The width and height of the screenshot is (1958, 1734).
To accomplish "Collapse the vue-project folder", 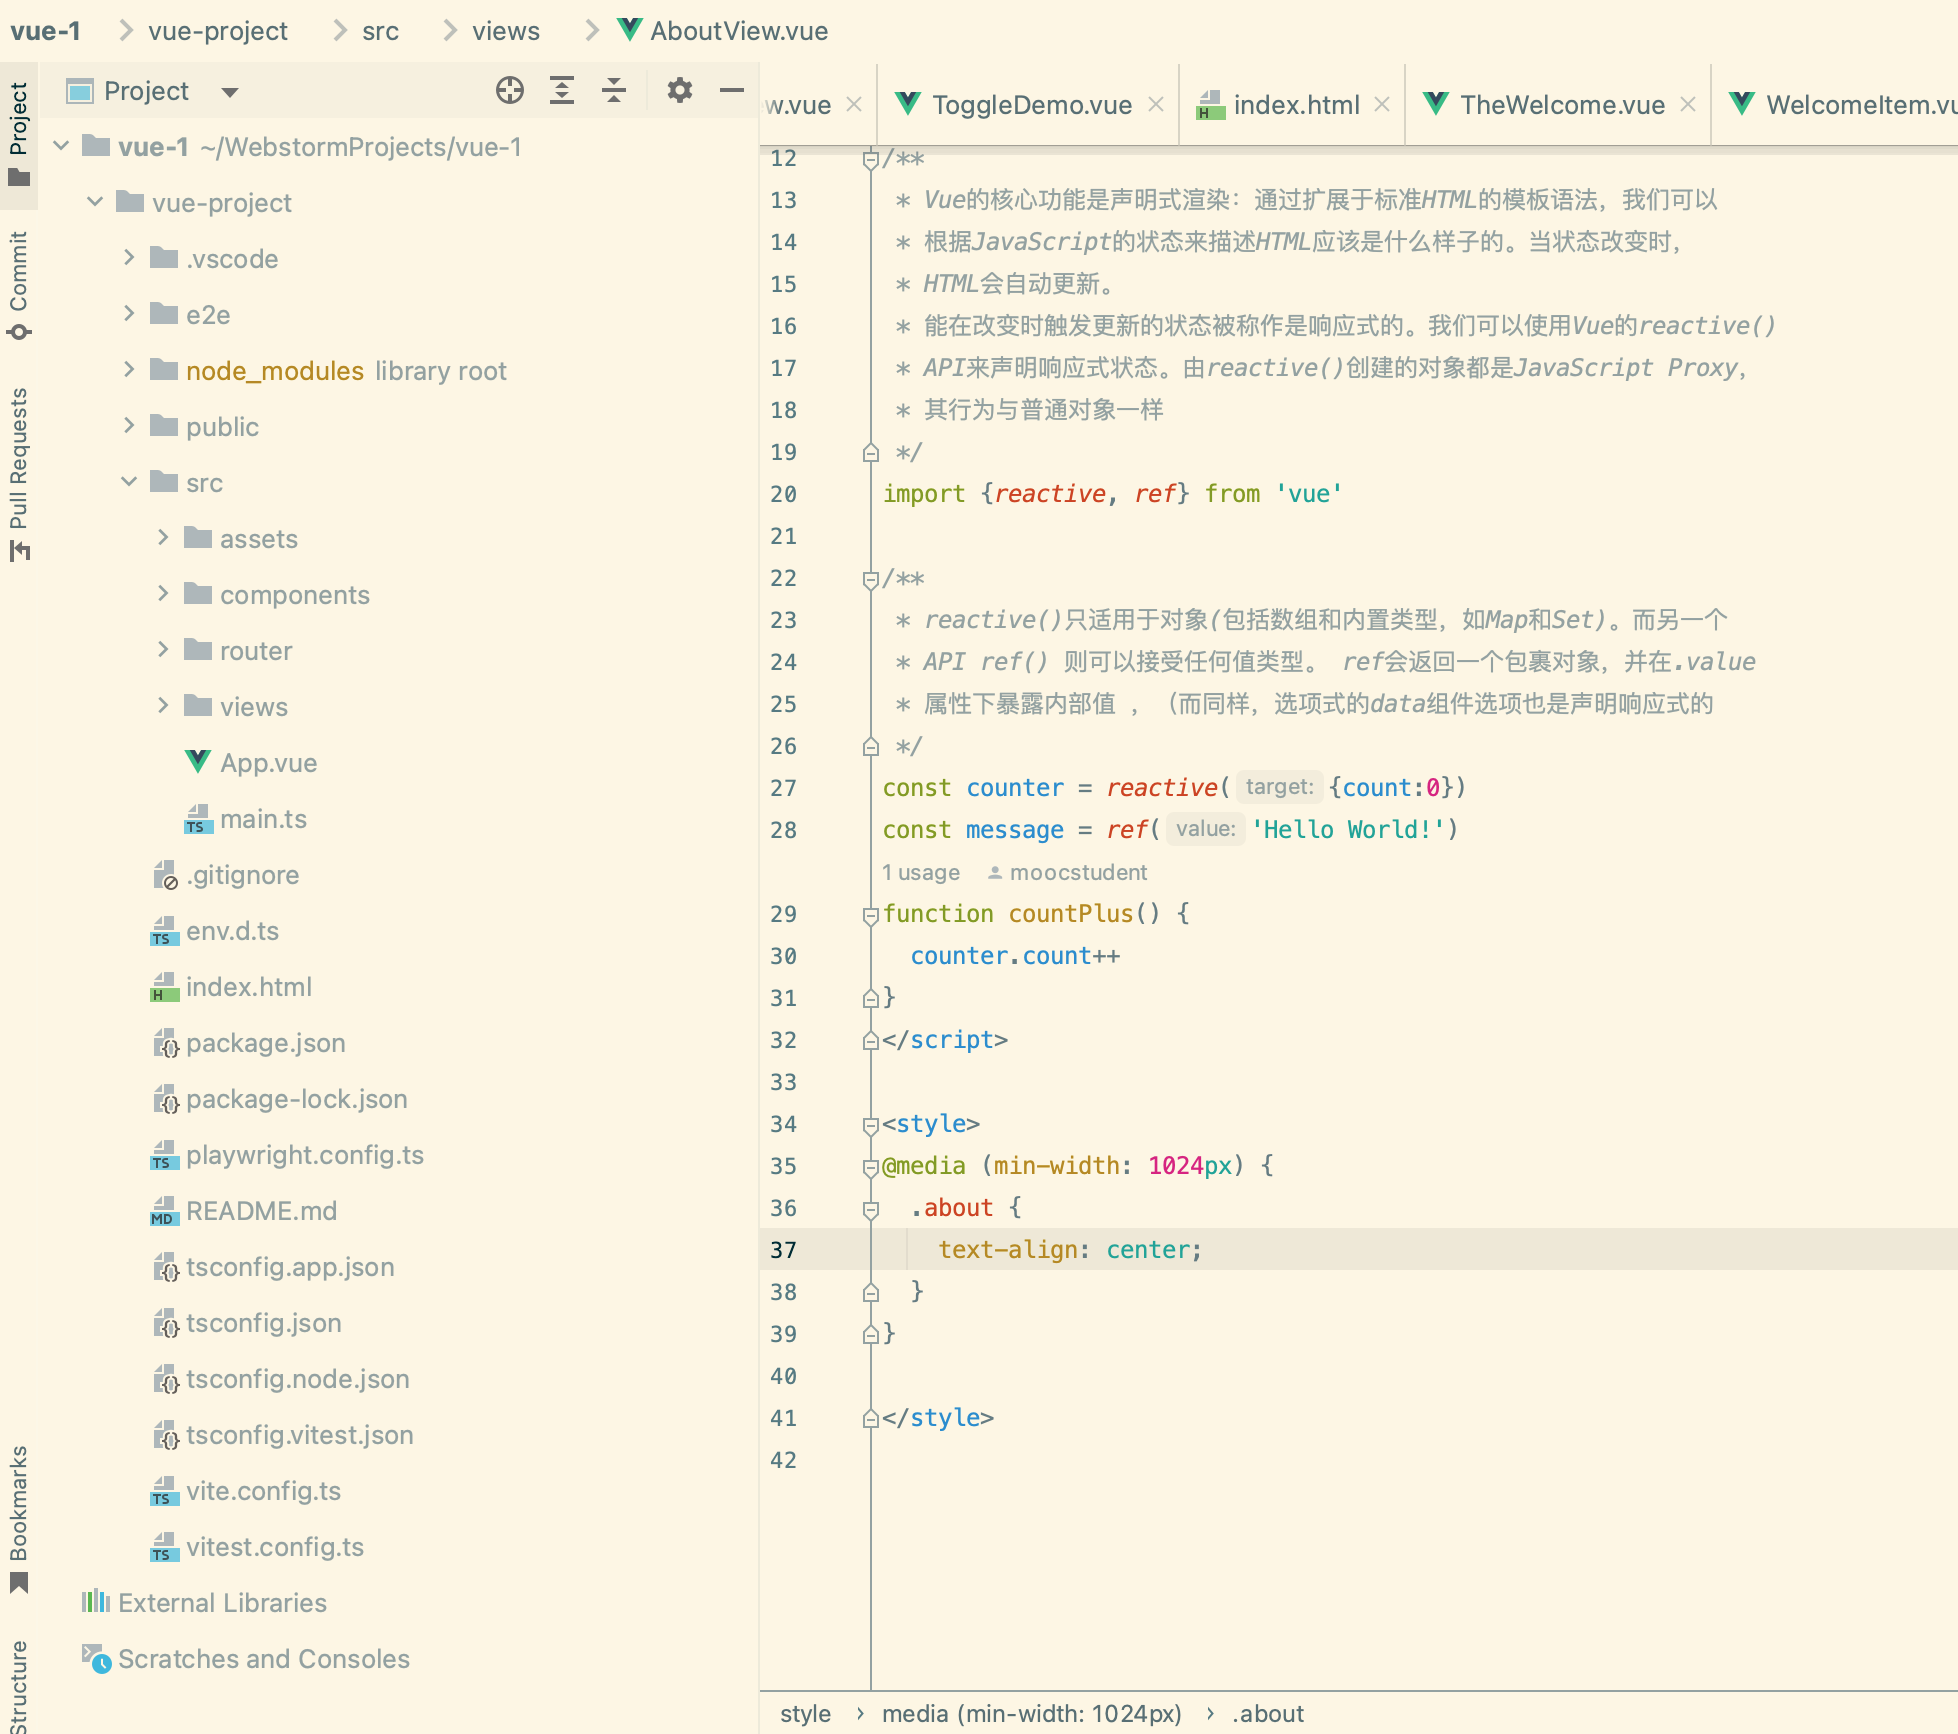I will tap(96, 202).
